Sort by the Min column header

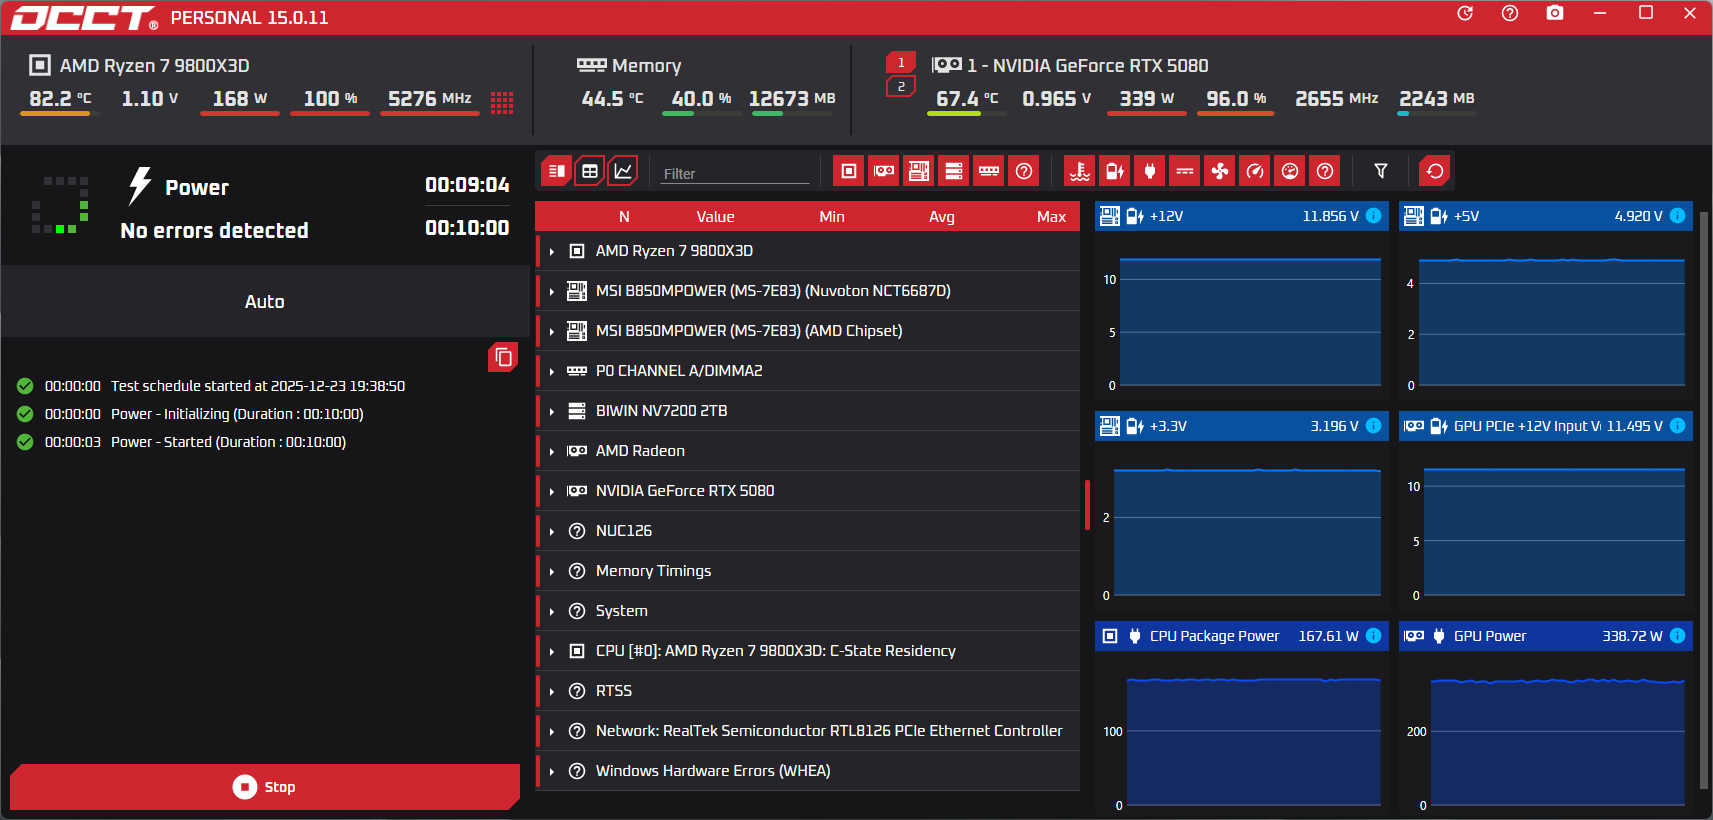832,217
